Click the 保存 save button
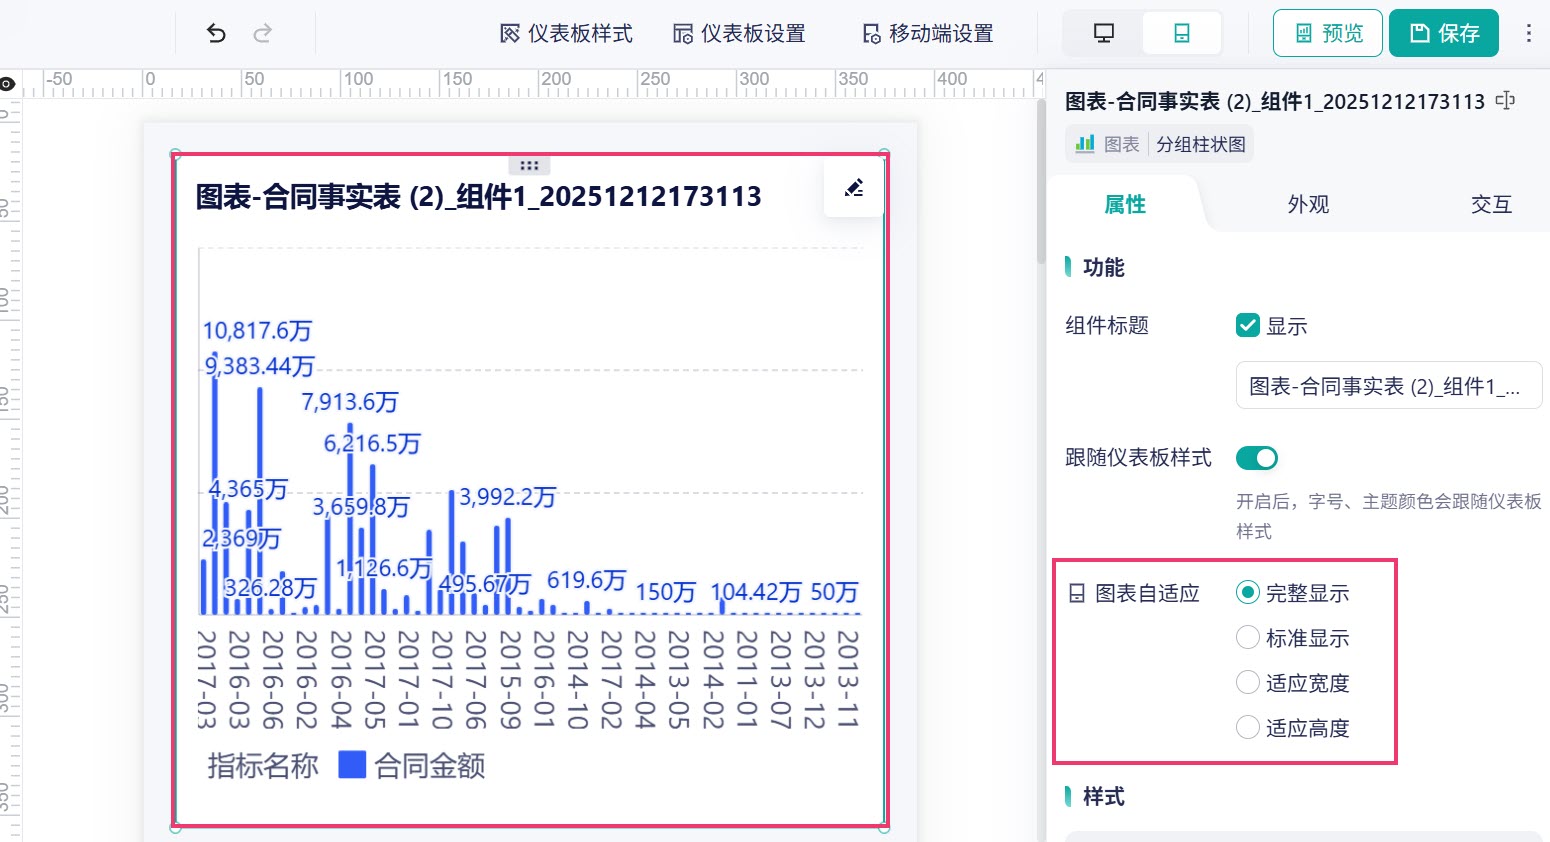This screenshot has height=842, width=1550. pyautogui.click(x=1444, y=33)
